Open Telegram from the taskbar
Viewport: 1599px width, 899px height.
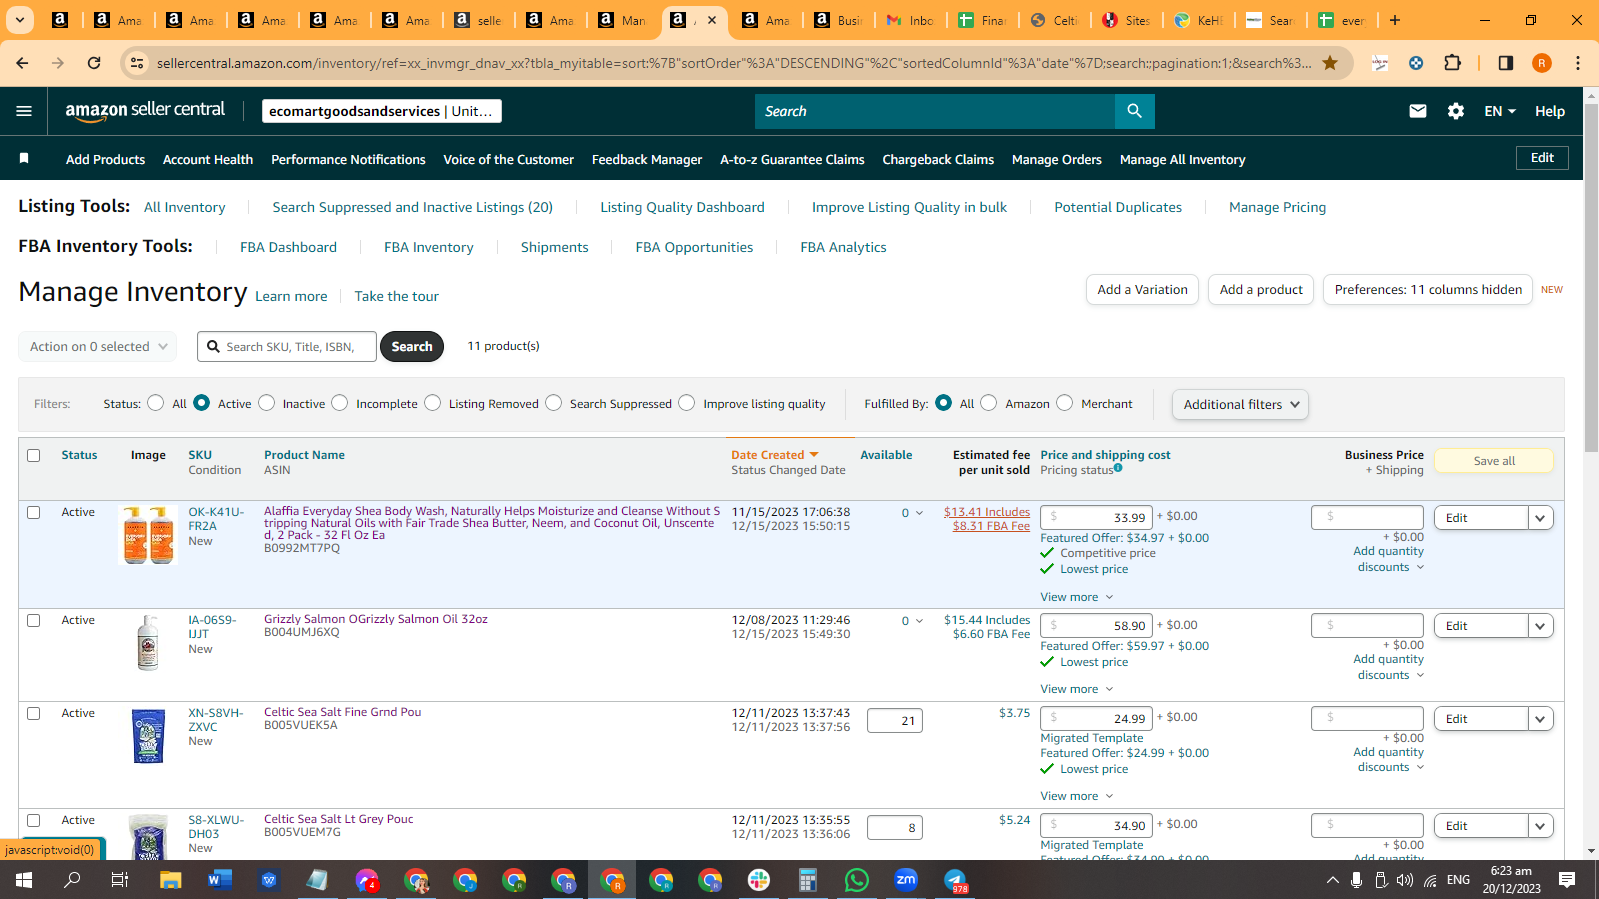click(955, 880)
